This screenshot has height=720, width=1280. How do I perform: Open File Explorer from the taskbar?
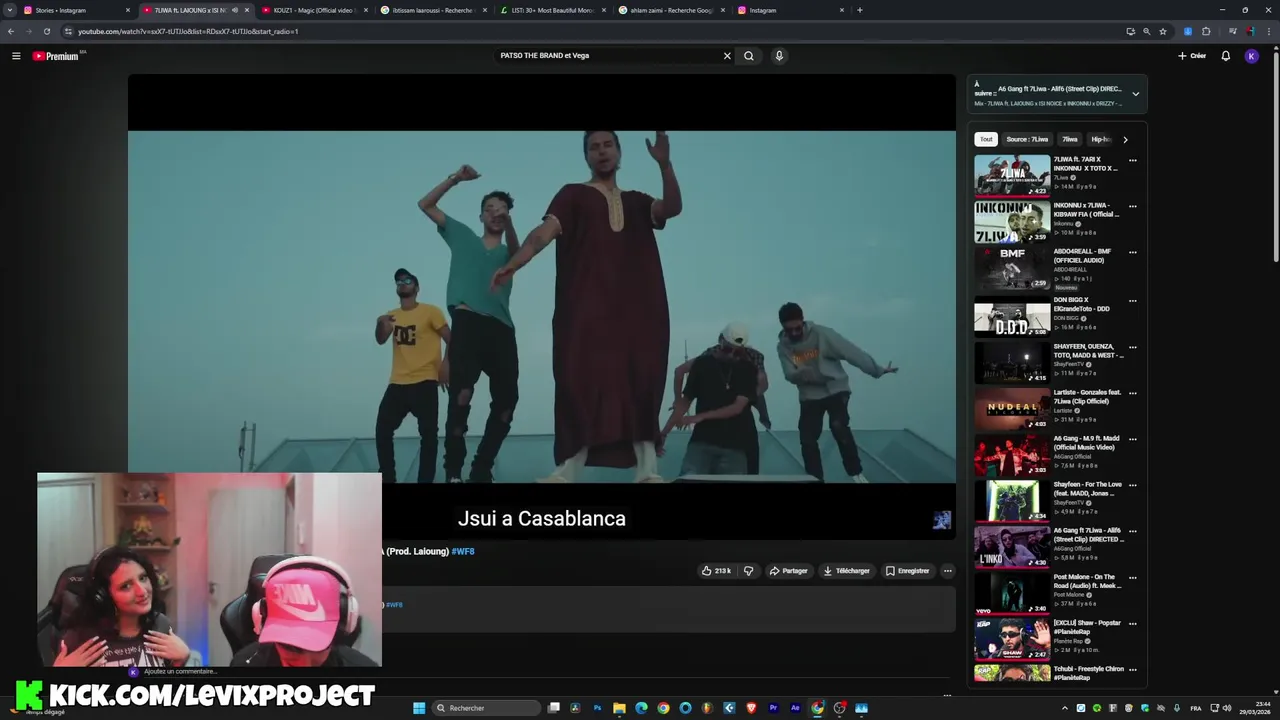pos(619,708)
